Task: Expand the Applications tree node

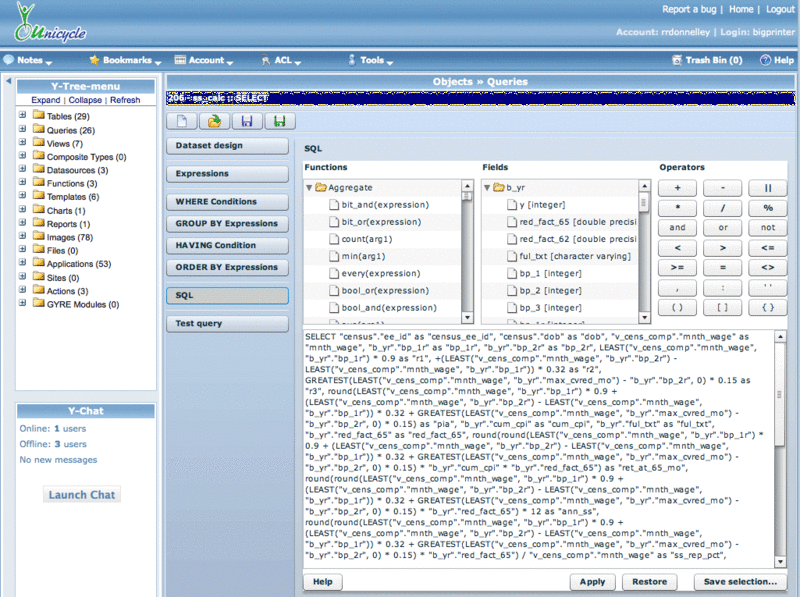Action: [x=23, y=264]
